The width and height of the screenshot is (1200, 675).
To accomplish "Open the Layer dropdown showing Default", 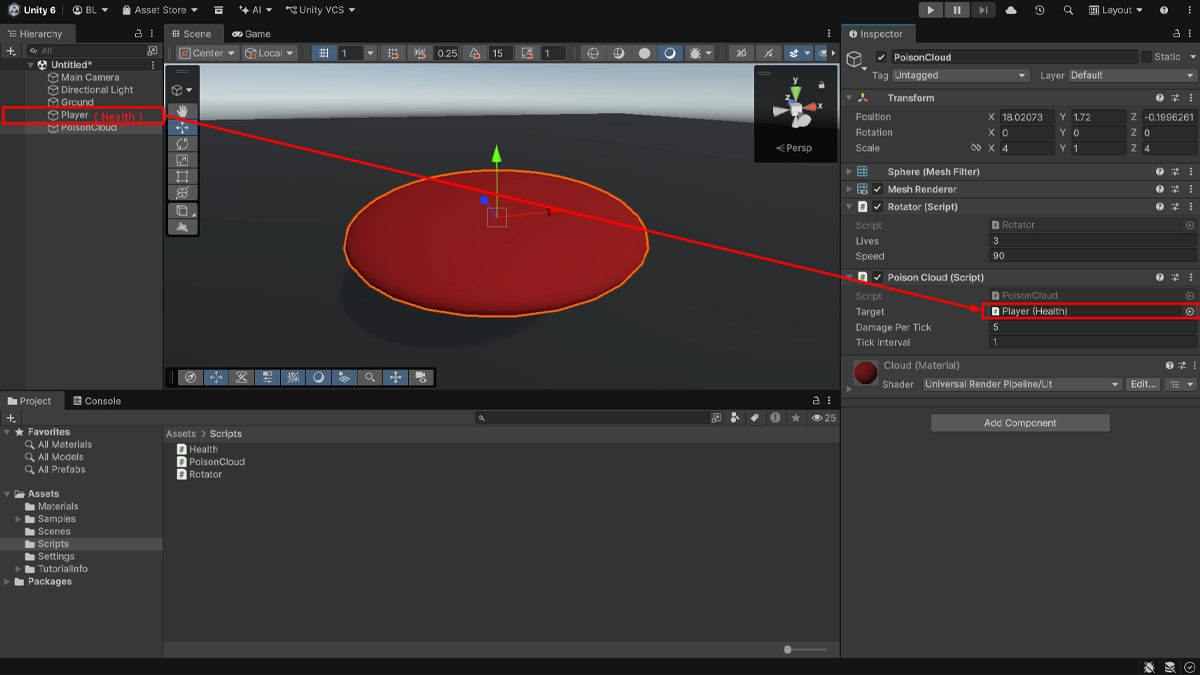I will point(1132,75).
